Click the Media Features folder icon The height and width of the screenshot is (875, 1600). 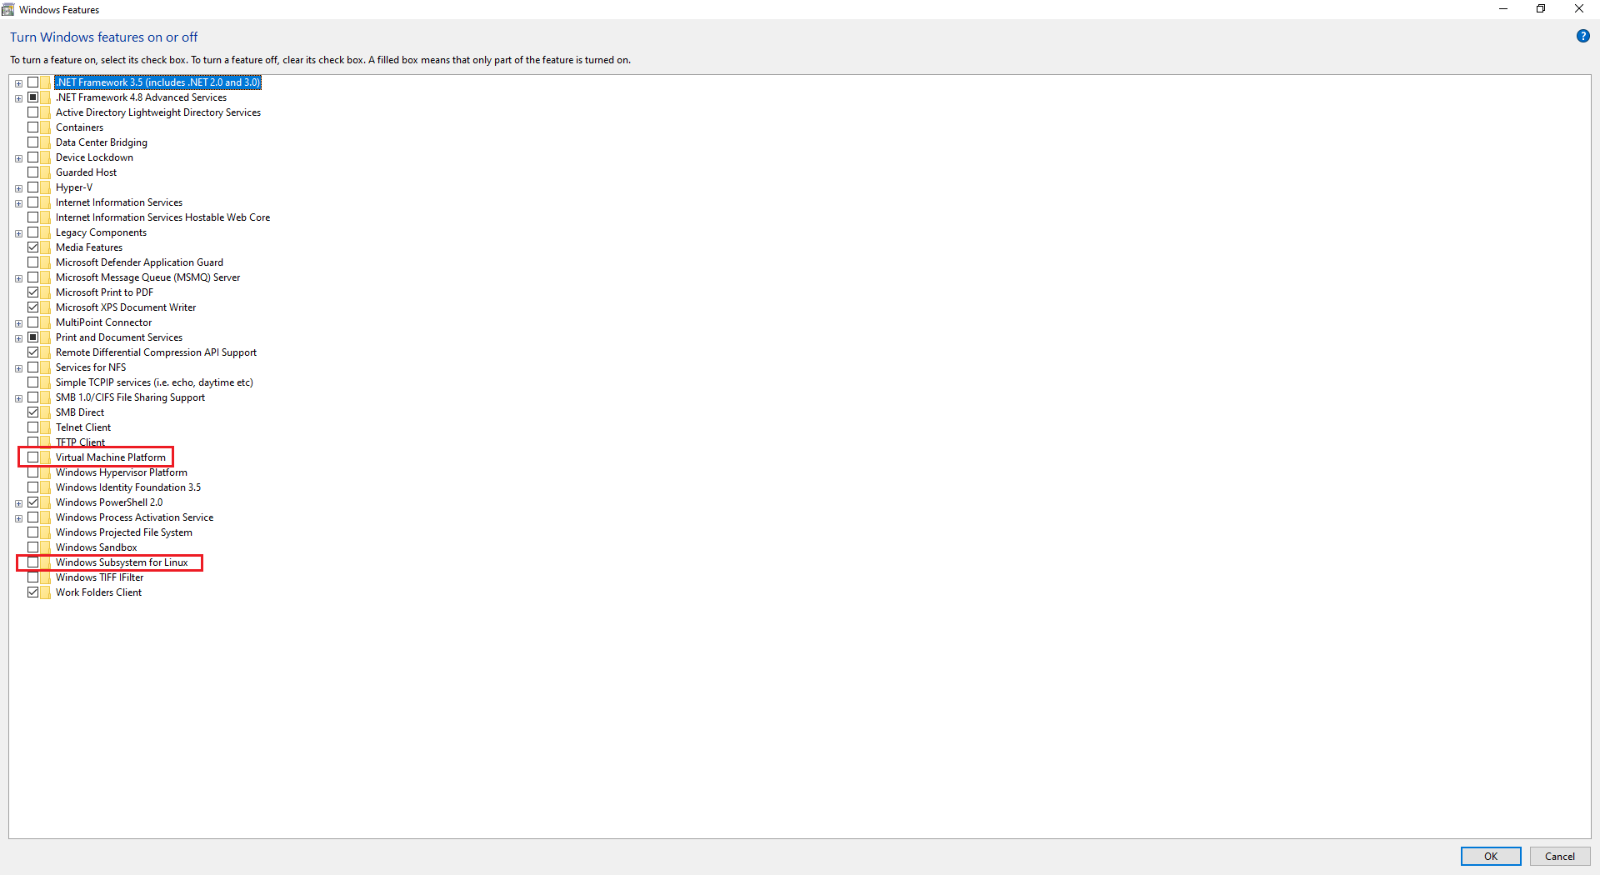[46, 247]
